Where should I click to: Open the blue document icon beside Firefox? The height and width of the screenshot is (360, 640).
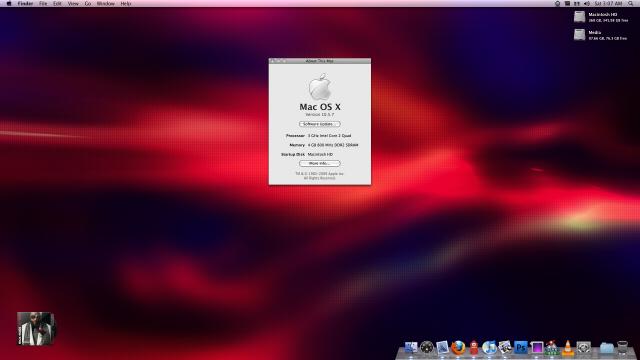click(442, 348)
